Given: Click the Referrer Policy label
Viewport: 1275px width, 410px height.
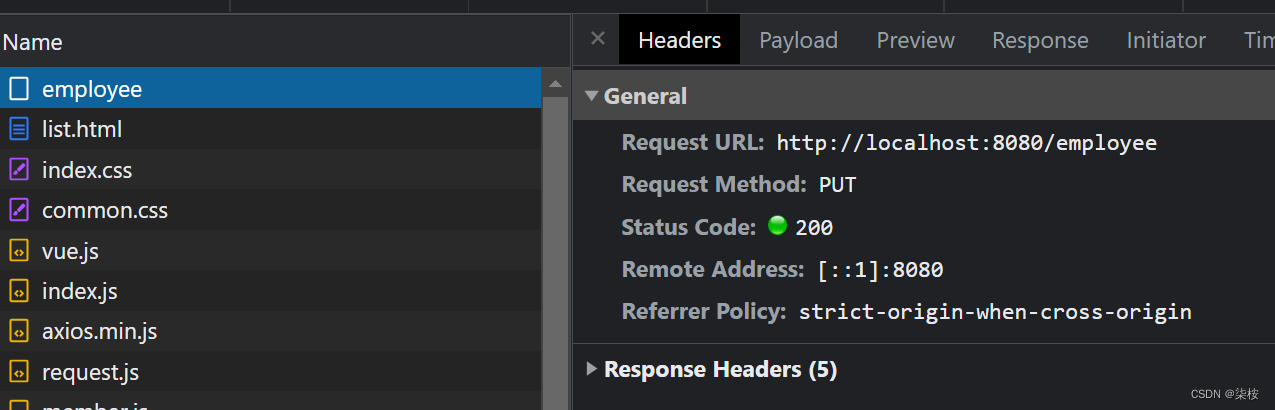Looking at the screenshot, I should tap(704, 311).
